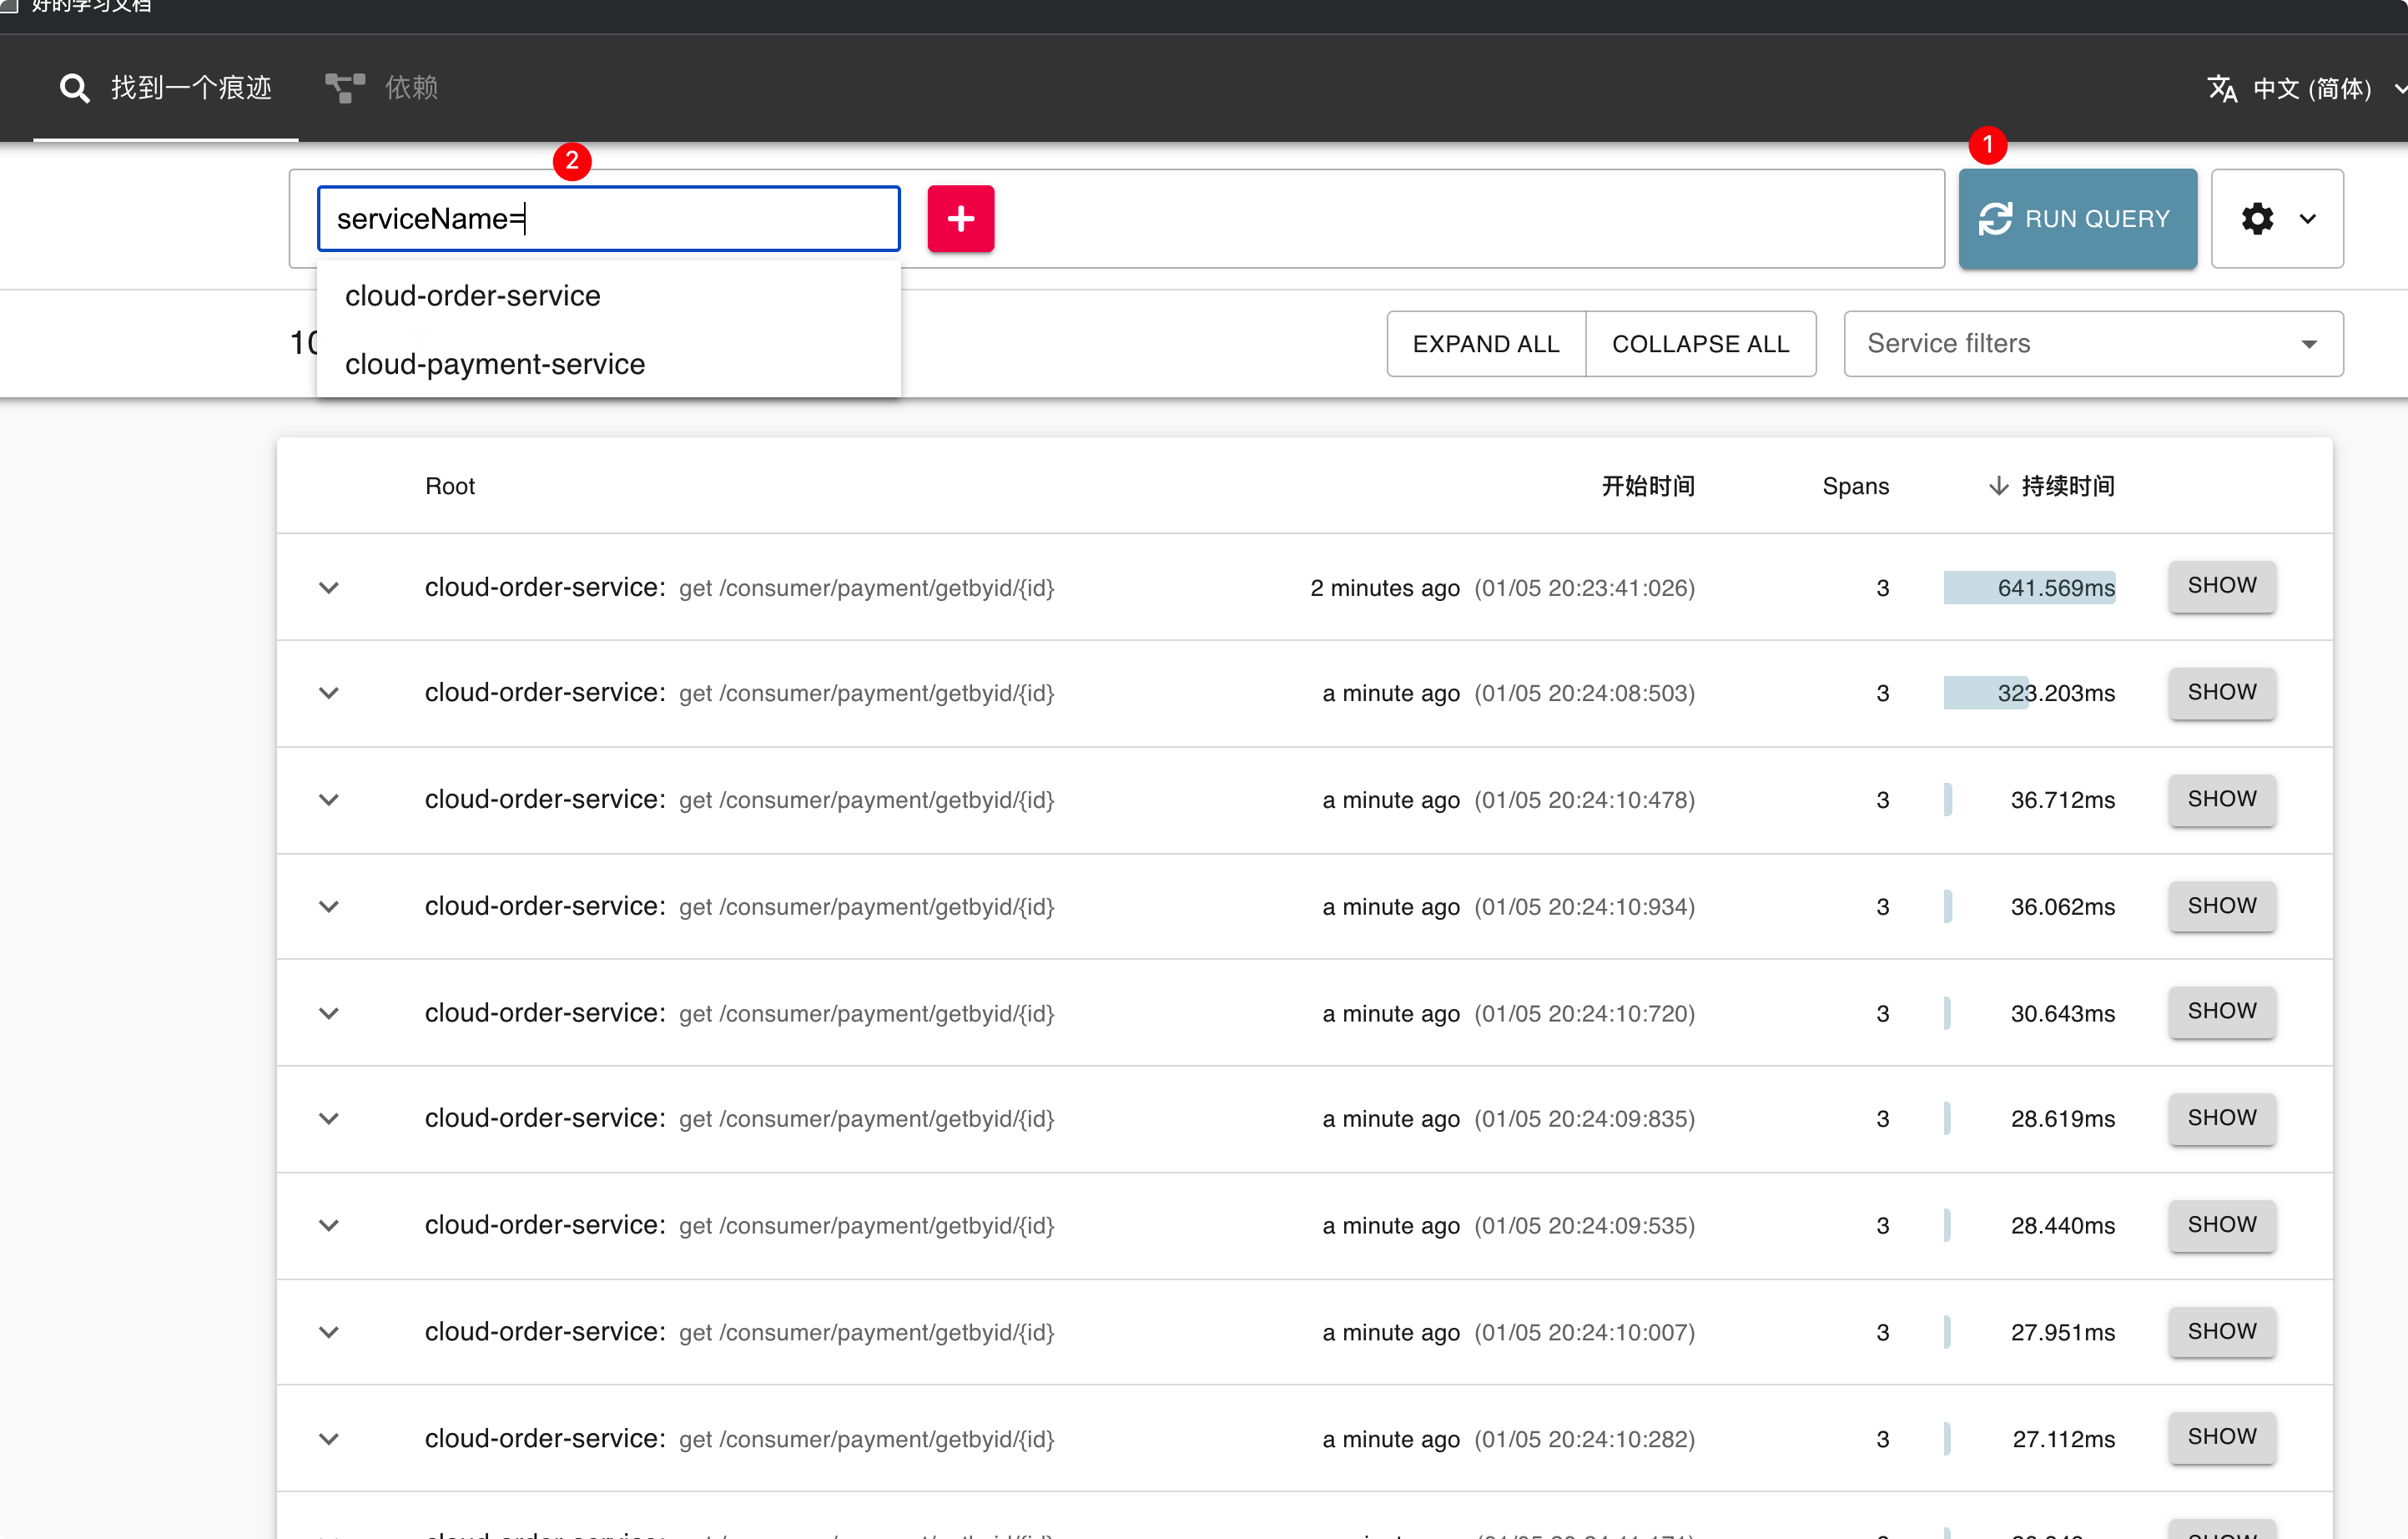Click the dependency graph icon
This screenshot has width=2408, height=1539.
click(345, 88)
